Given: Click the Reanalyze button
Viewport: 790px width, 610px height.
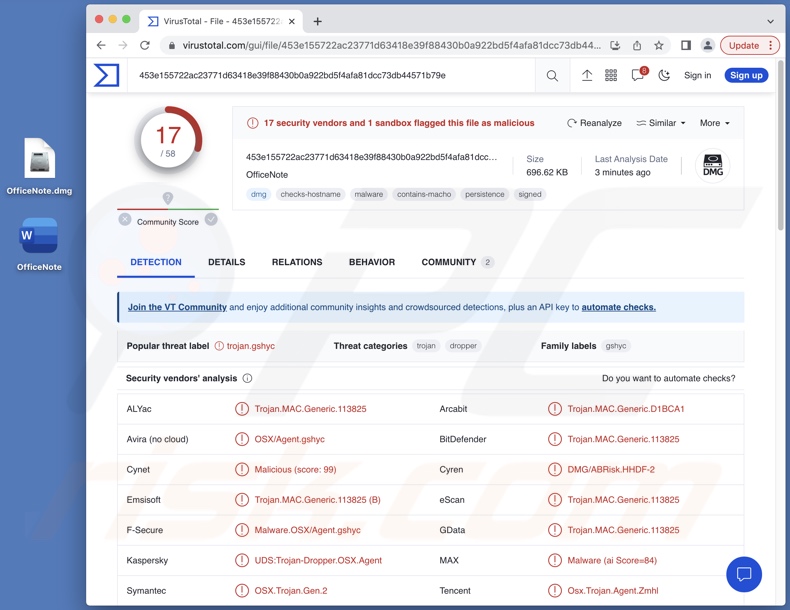Looking at the screenshot, I should [594, 123].
